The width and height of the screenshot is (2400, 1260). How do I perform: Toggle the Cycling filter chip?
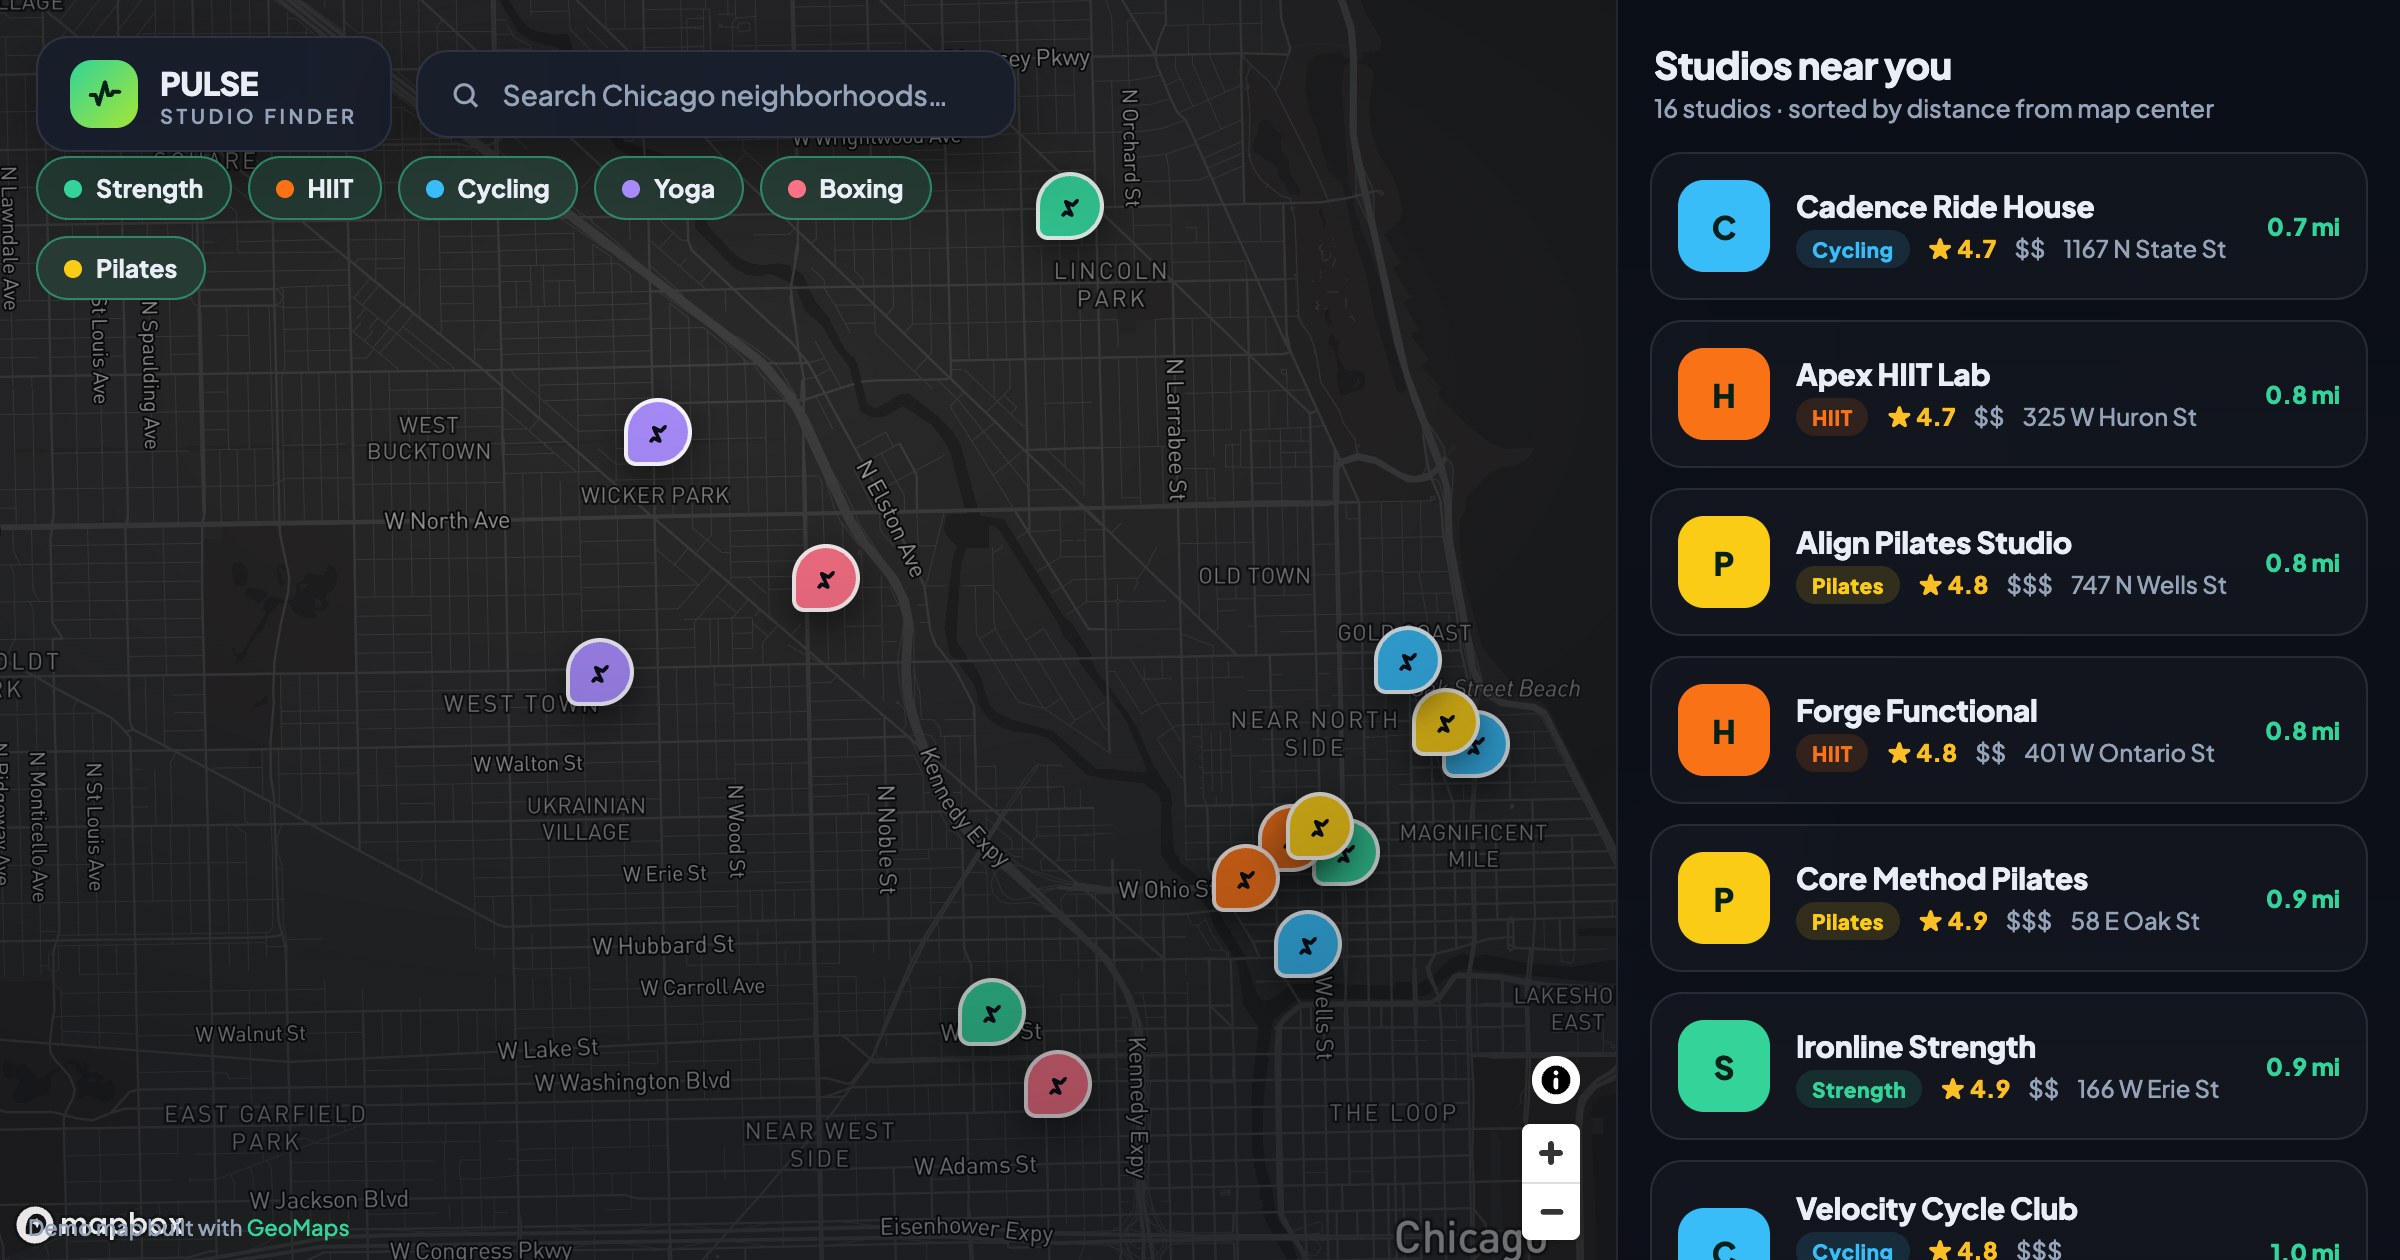488,188
